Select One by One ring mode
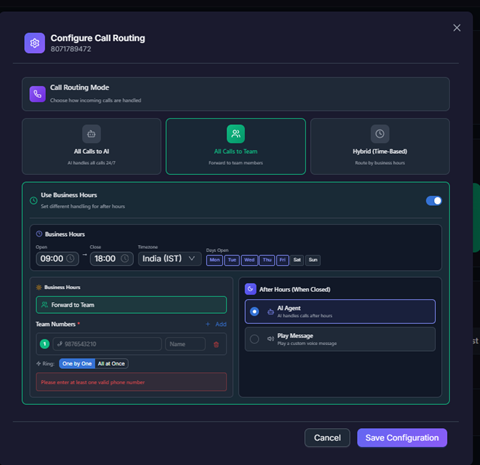This screenshot has height=465, width=480. [x=77, y=364]
